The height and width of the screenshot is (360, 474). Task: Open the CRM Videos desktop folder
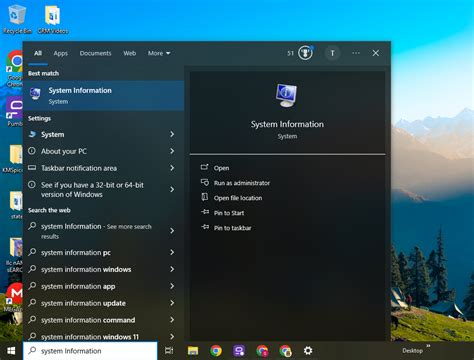tap(53, 19)
